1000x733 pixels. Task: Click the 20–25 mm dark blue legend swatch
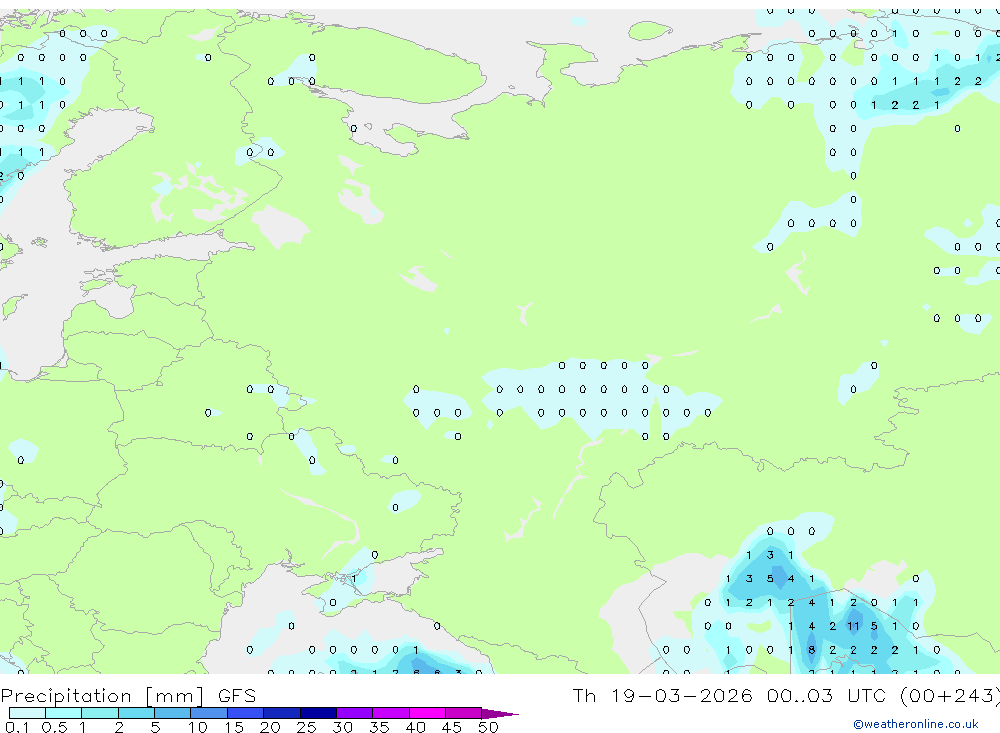[x=282, y=713]
